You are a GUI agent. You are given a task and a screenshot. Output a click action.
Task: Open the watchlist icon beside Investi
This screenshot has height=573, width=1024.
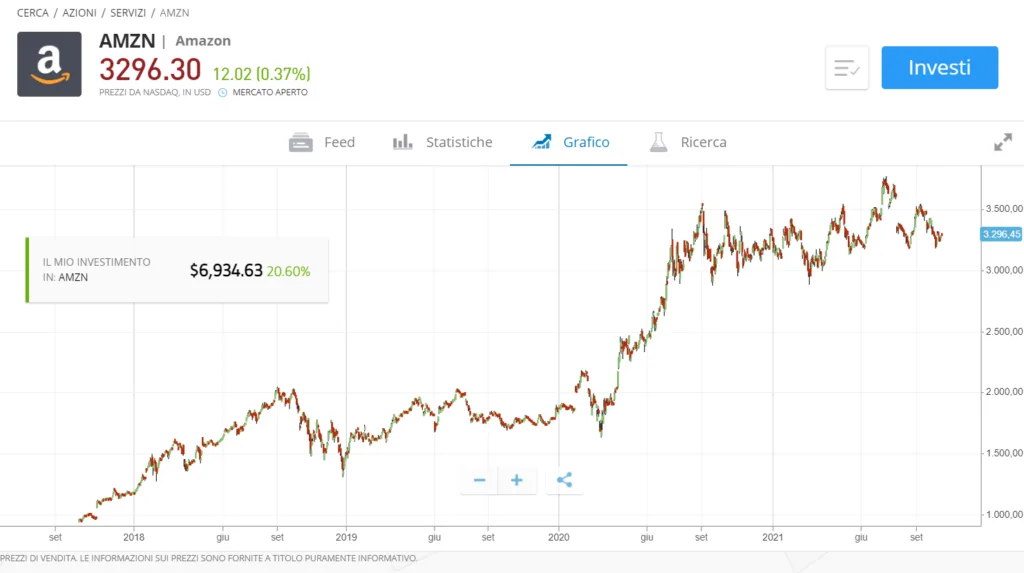tap(846, 67)
